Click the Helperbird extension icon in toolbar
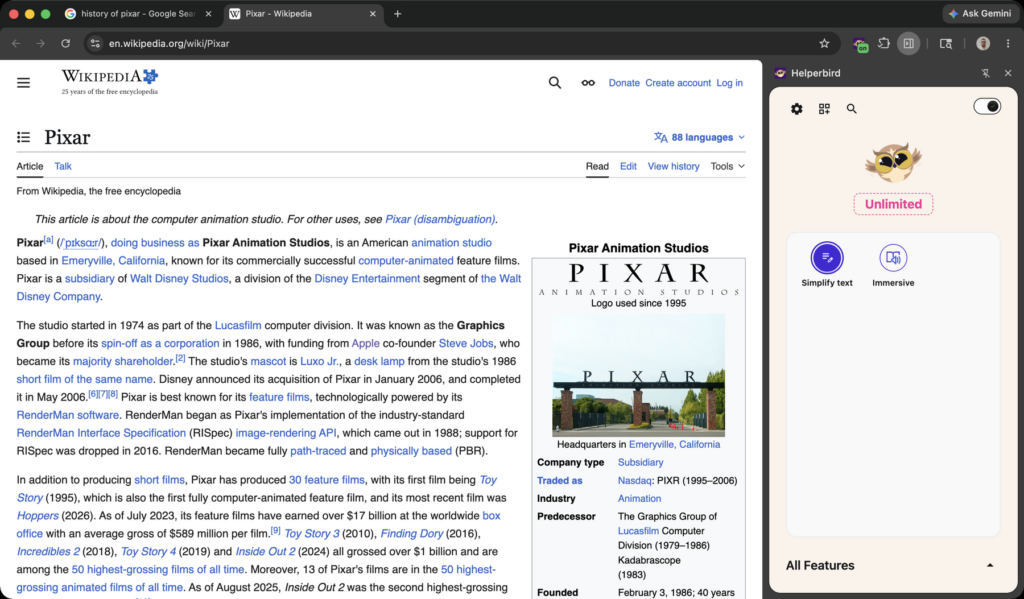This screenshot has height=599, width=1024. (860, 44)
